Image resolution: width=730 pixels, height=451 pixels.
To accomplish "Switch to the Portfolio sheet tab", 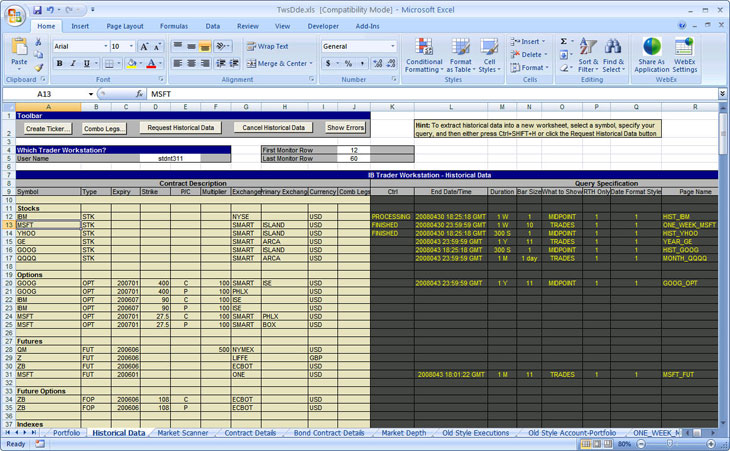I will point(66,433).
